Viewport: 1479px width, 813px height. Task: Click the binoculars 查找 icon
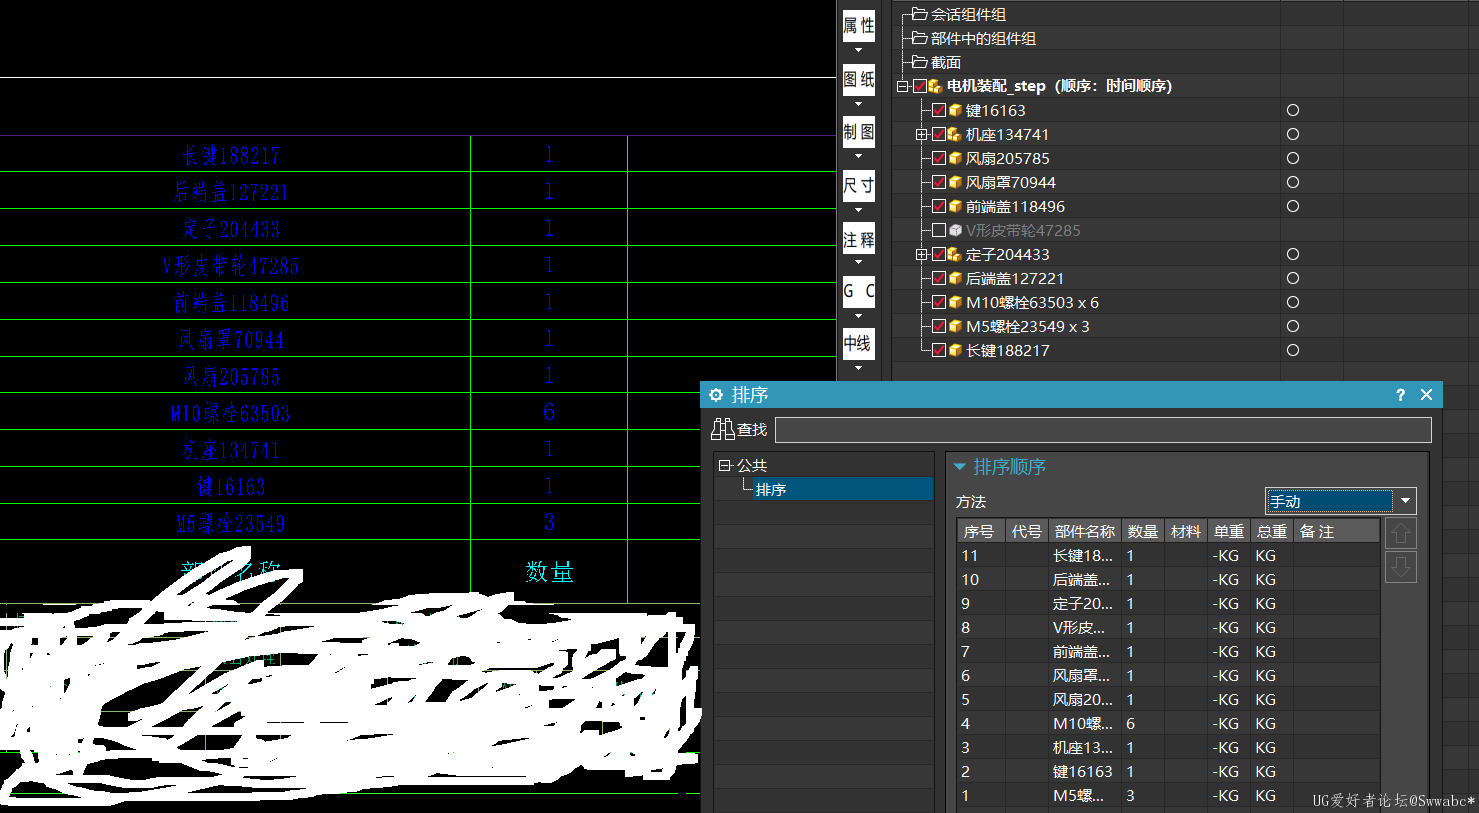click(x=722, y=429)
